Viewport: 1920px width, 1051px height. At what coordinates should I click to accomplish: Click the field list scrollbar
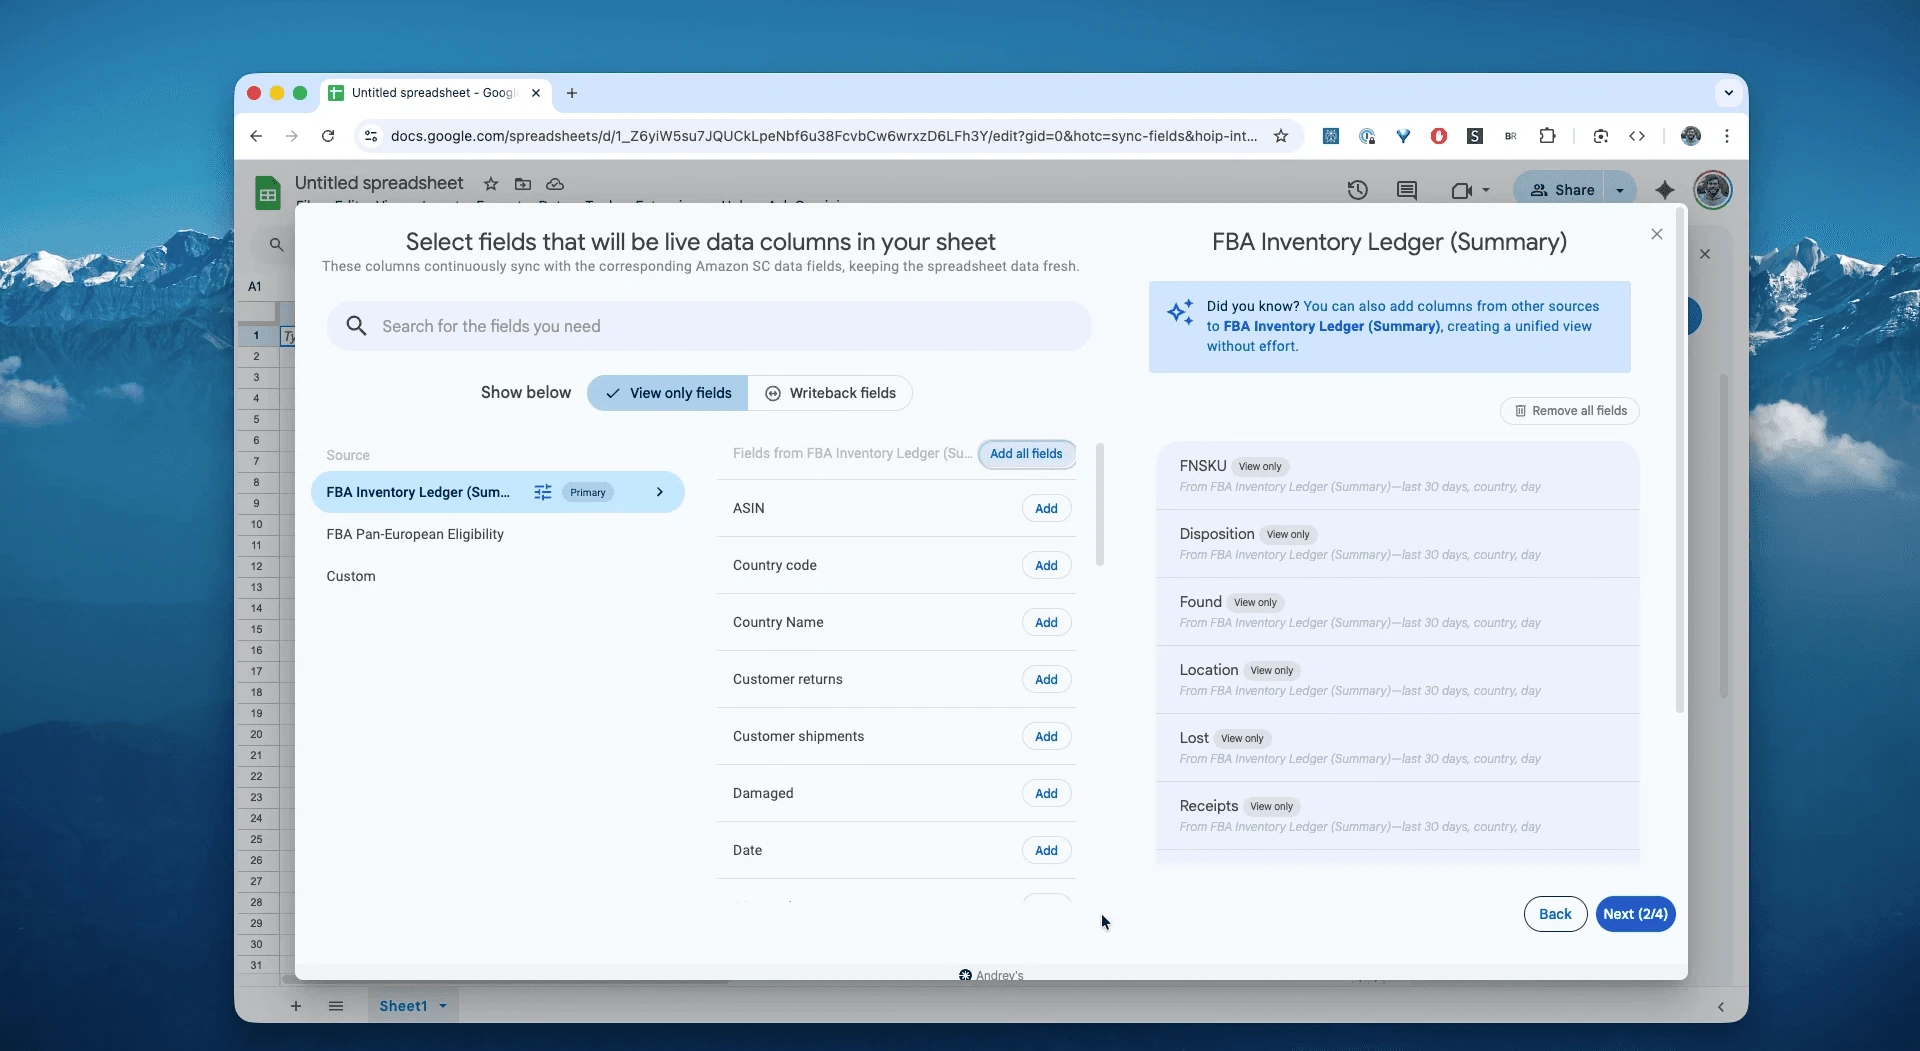point(1100,505)
